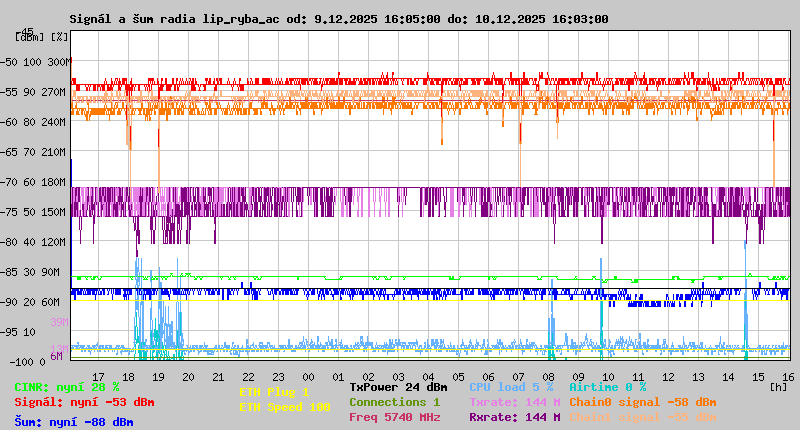Click the "240M" y-axis label
The width and height of the screenshot is (800, 430).
56,122
